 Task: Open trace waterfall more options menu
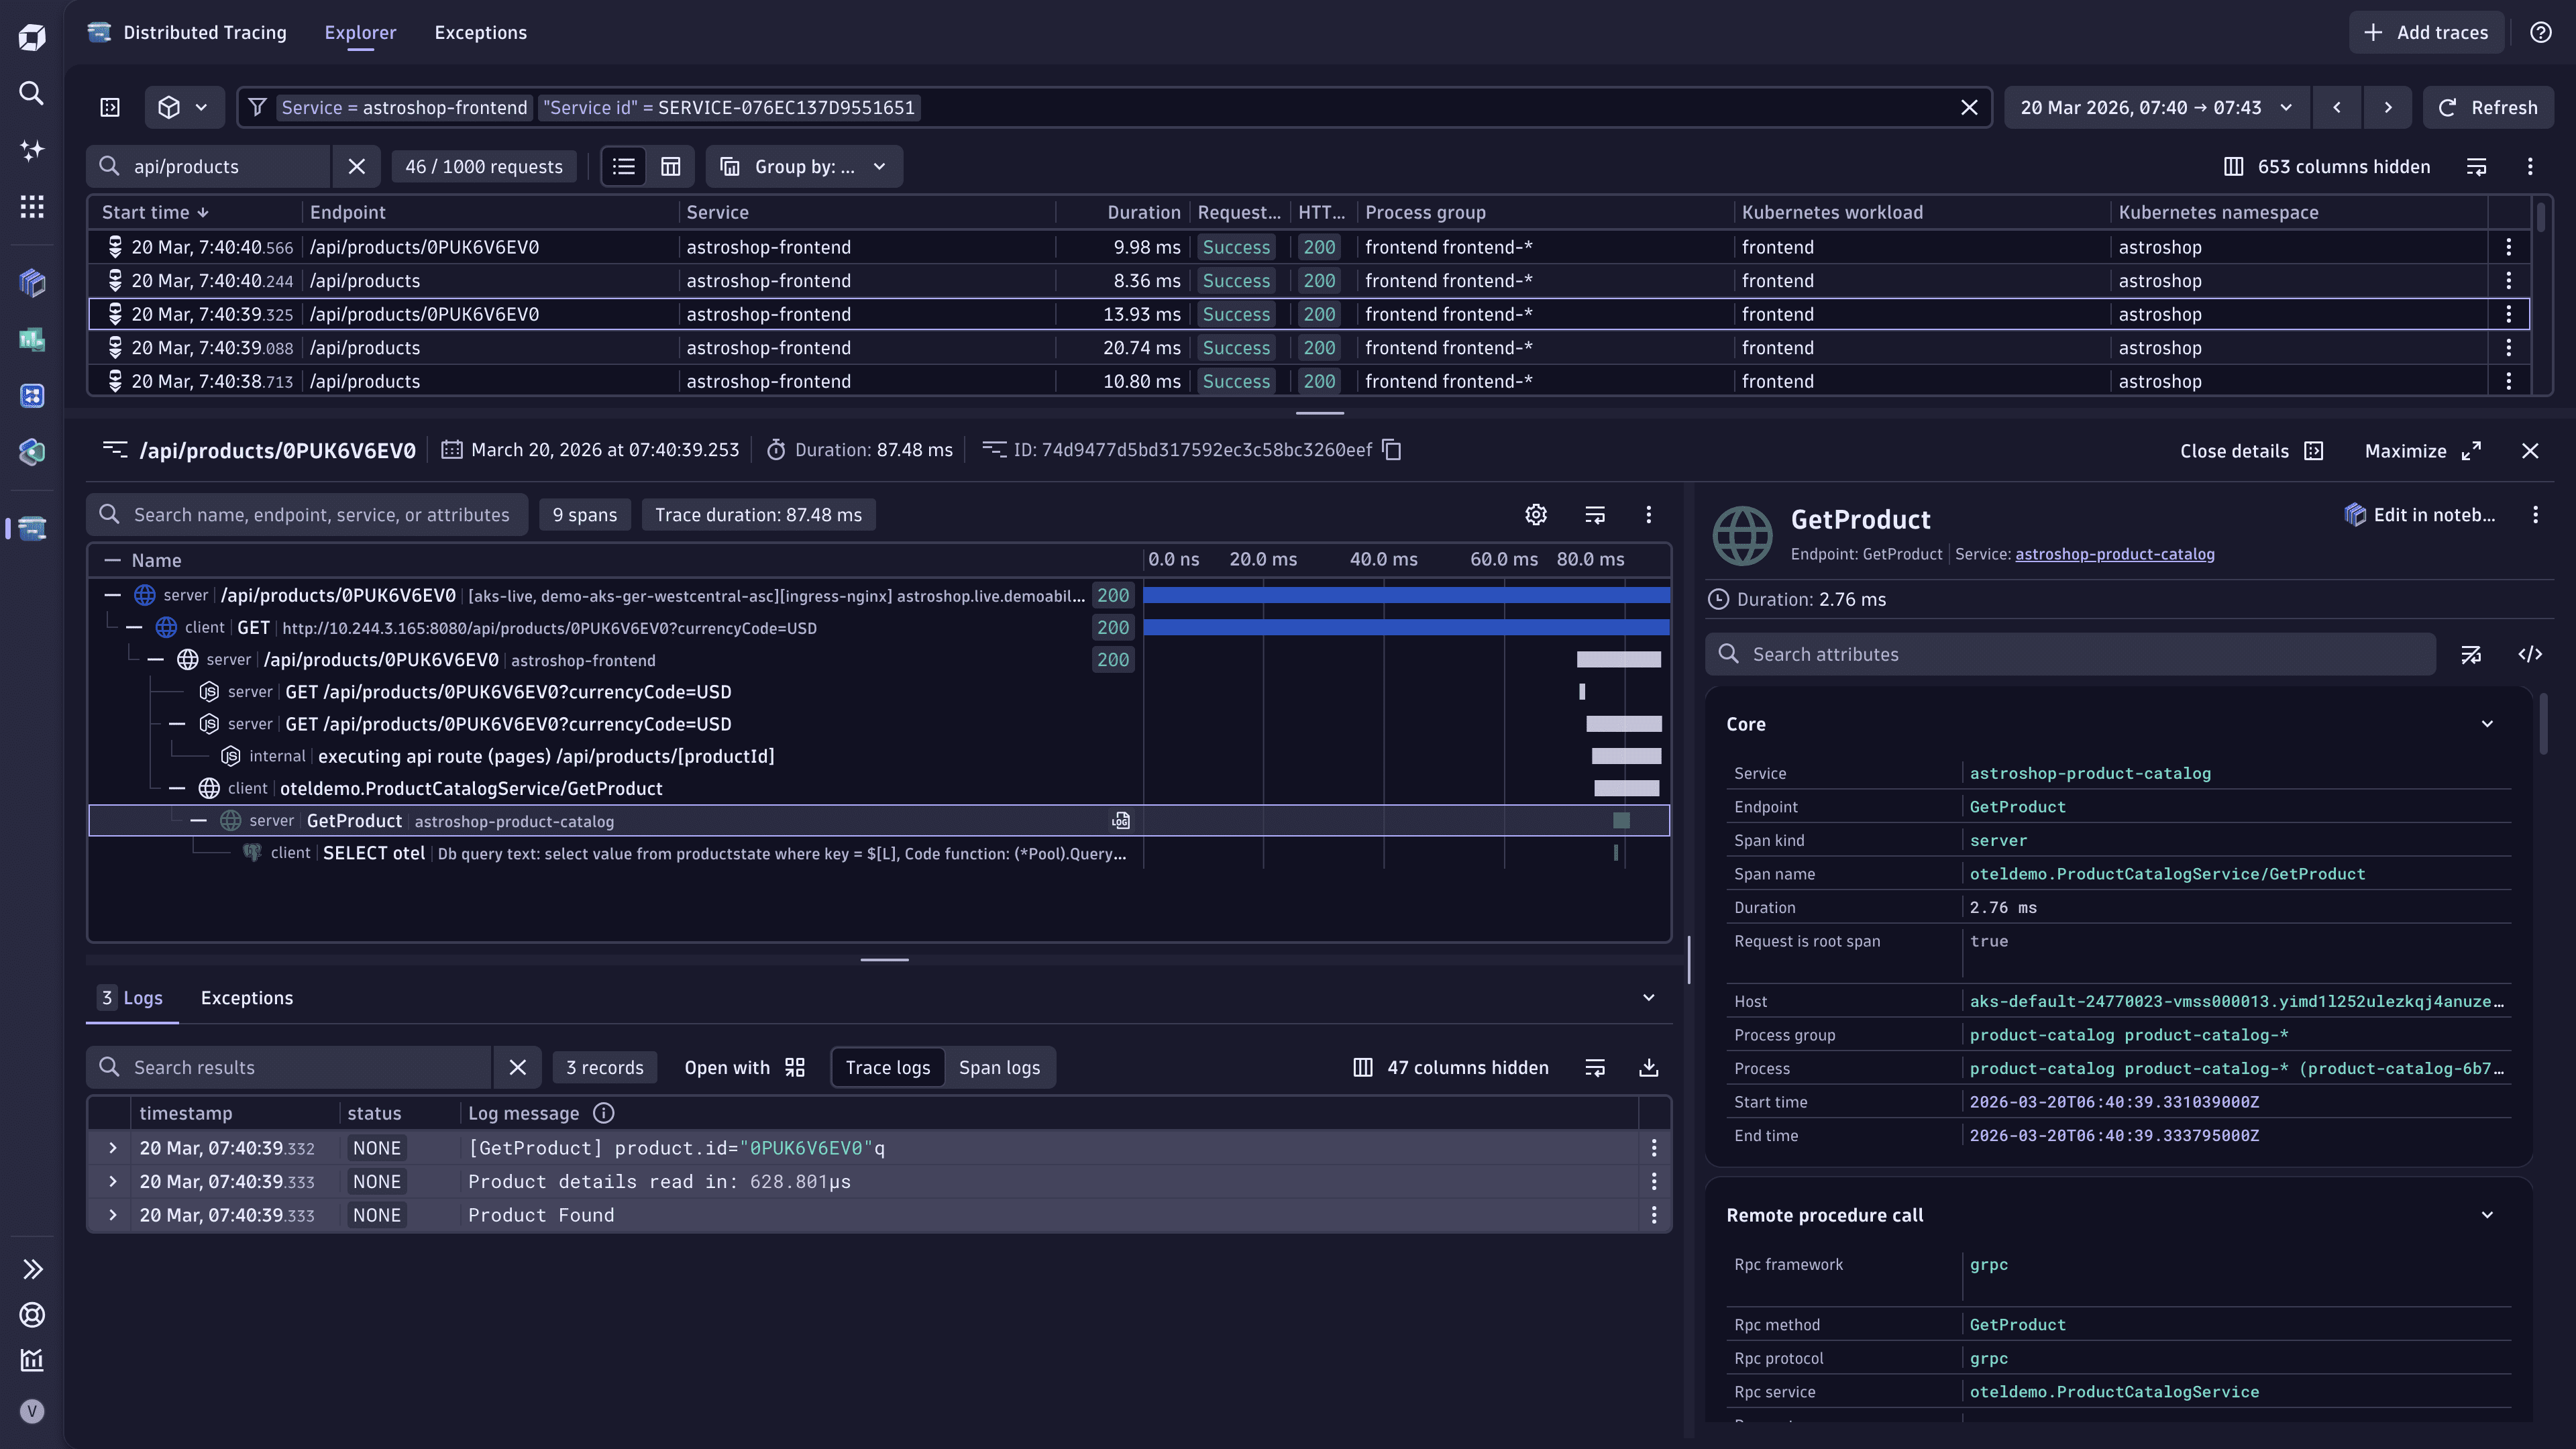[x=1649, y=515]
